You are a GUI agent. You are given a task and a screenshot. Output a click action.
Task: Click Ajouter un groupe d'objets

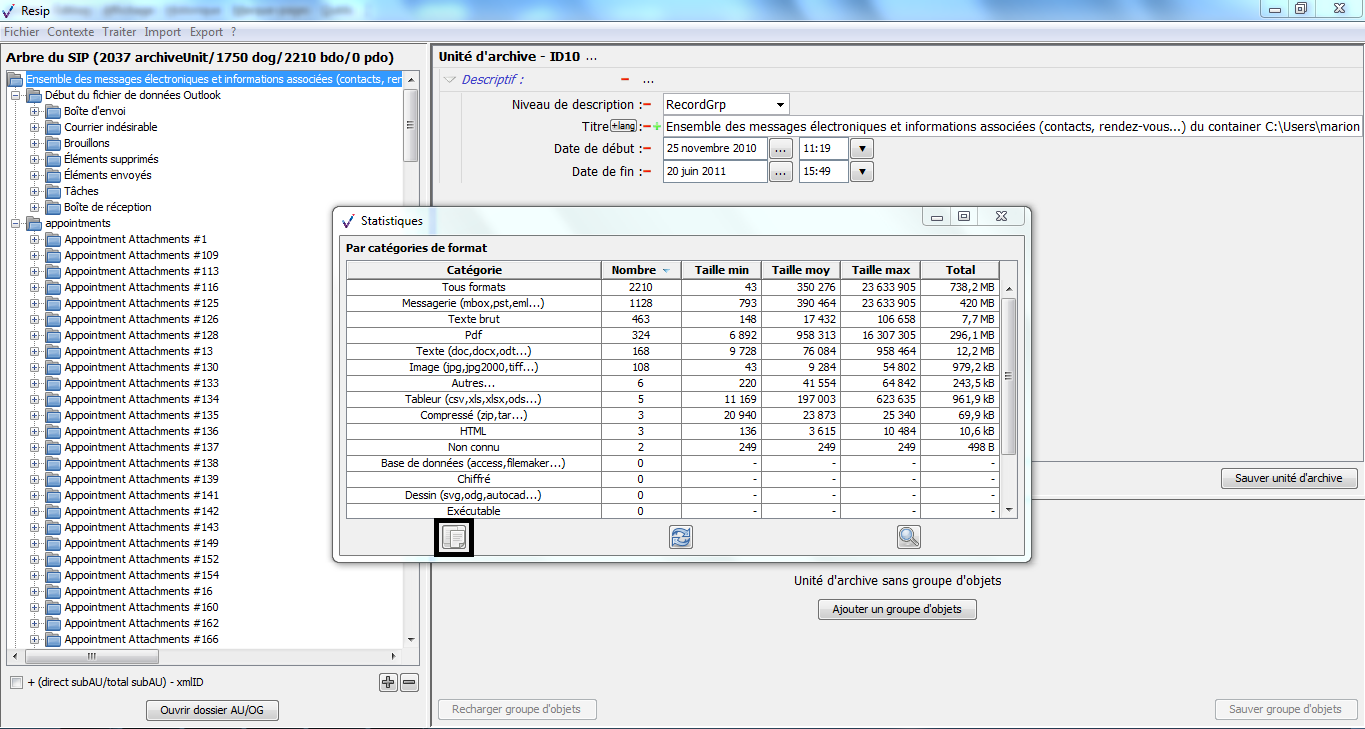(x=896, y=609)
